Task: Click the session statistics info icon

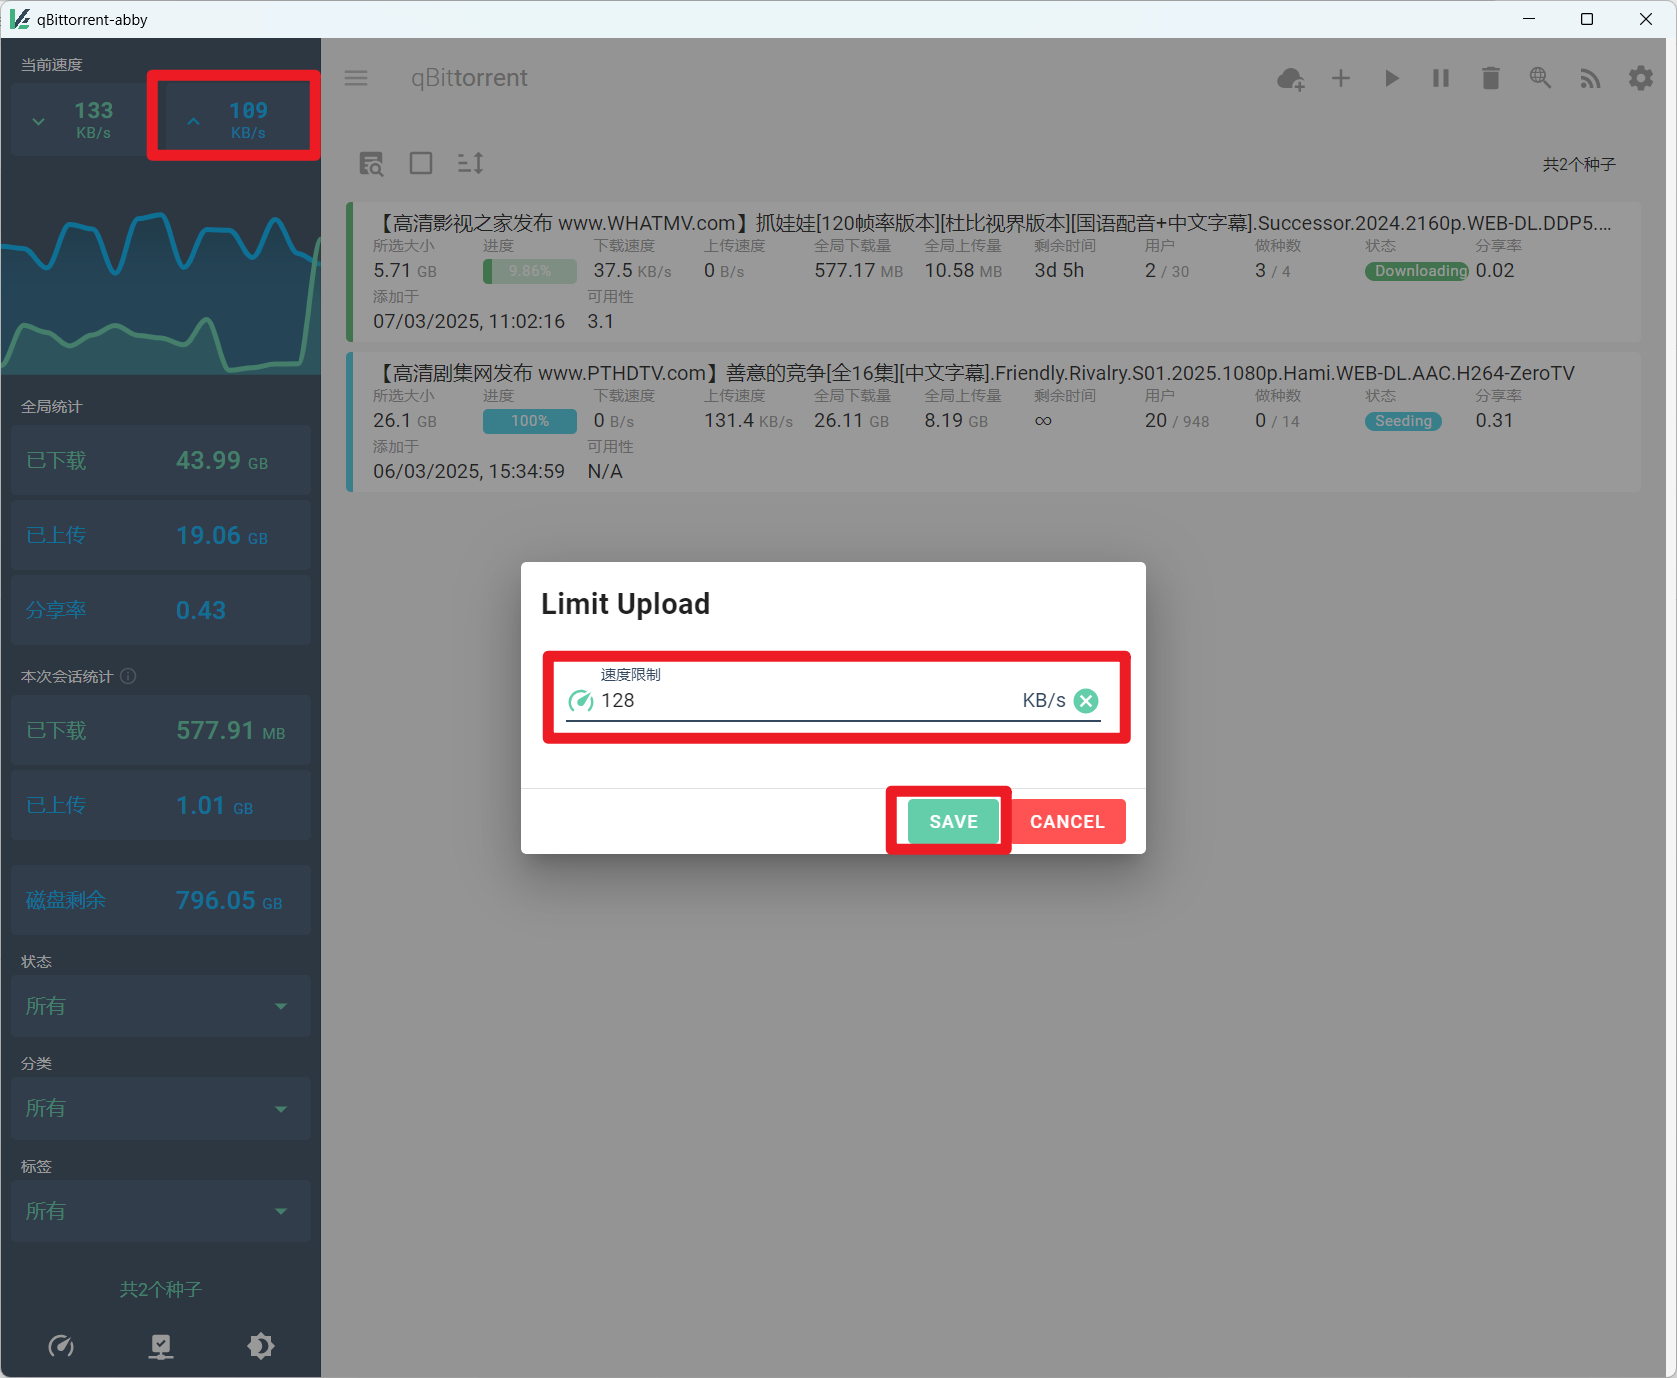Action: point(128,676)
